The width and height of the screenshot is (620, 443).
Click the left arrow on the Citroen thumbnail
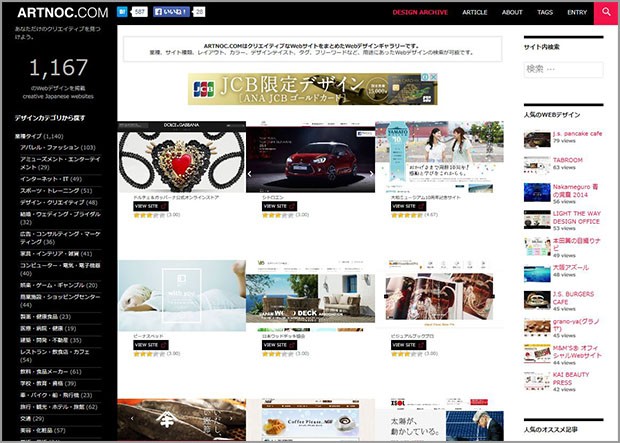250,173
